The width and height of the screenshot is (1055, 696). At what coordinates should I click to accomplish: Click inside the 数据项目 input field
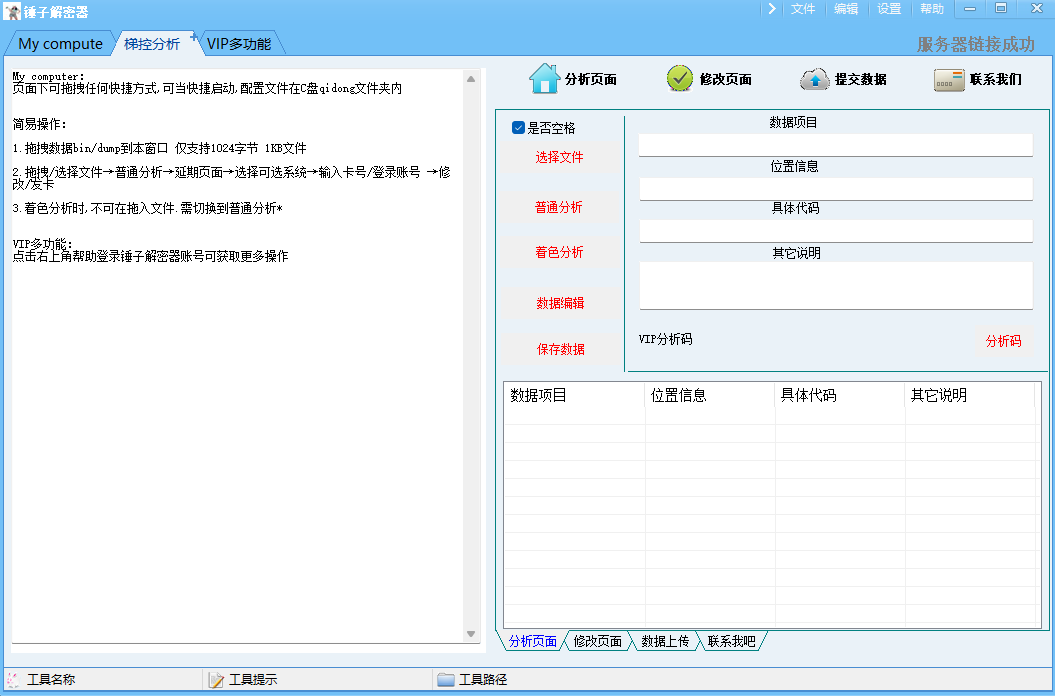[x=835, y=144]
